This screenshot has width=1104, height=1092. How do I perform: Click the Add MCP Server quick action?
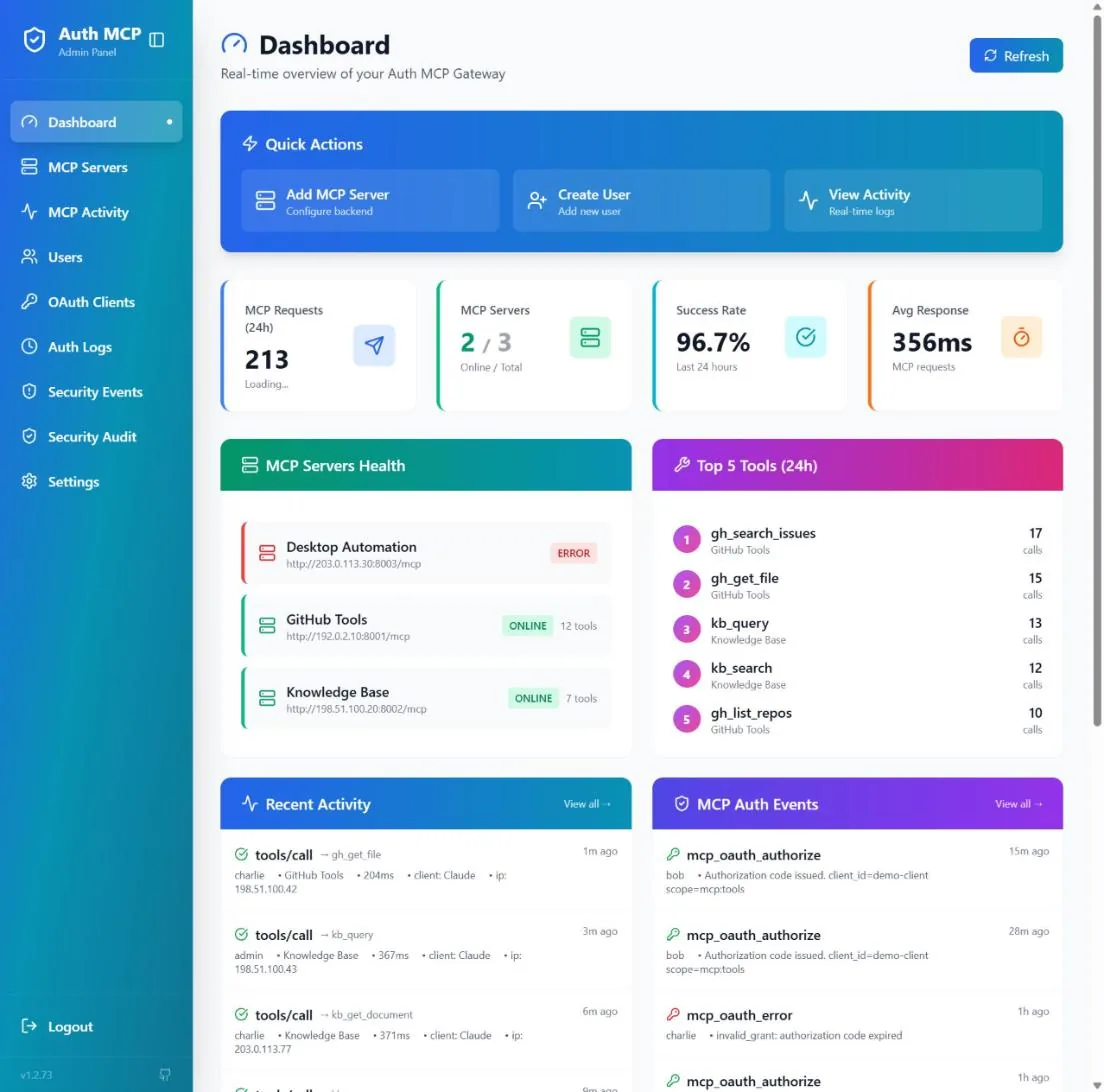point(370,201)
